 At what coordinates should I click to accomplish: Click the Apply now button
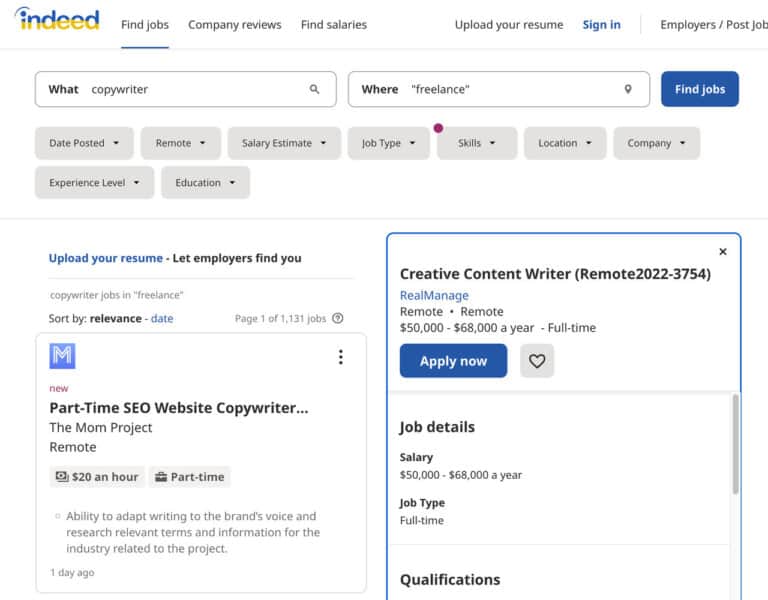click(453, 361)
